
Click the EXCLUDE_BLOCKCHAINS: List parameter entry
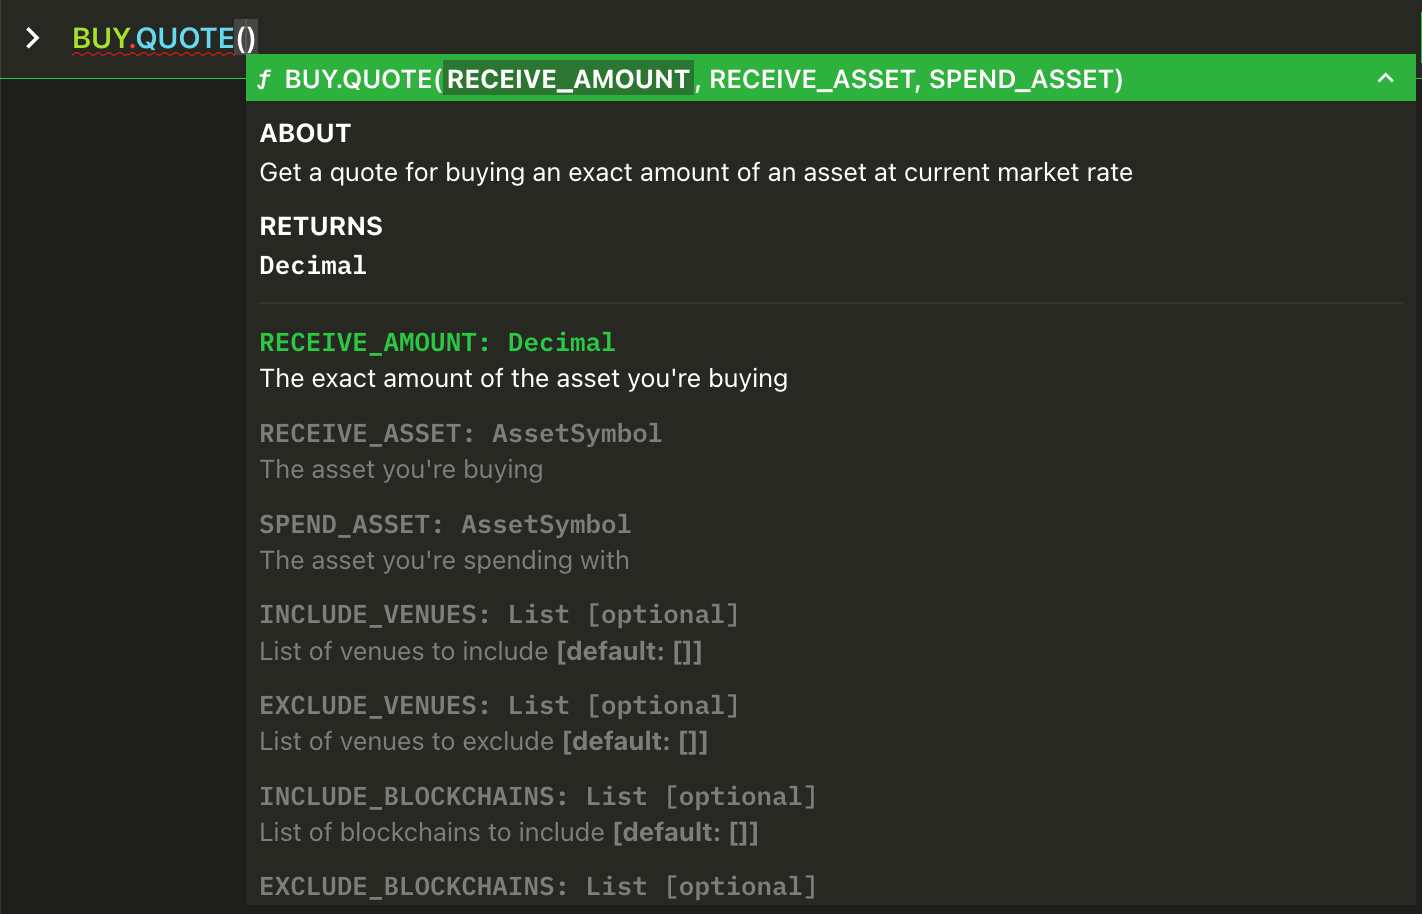tap(538, 886)
